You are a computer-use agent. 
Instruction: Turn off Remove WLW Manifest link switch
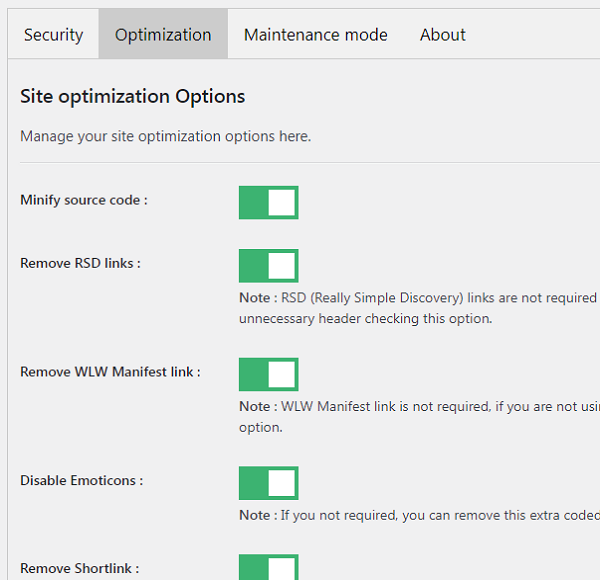[268, 375]
